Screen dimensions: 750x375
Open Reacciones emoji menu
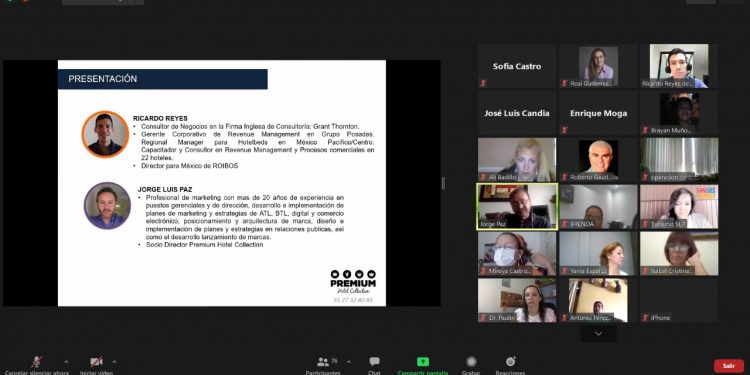pyautogui.click(x=510, y=365)
